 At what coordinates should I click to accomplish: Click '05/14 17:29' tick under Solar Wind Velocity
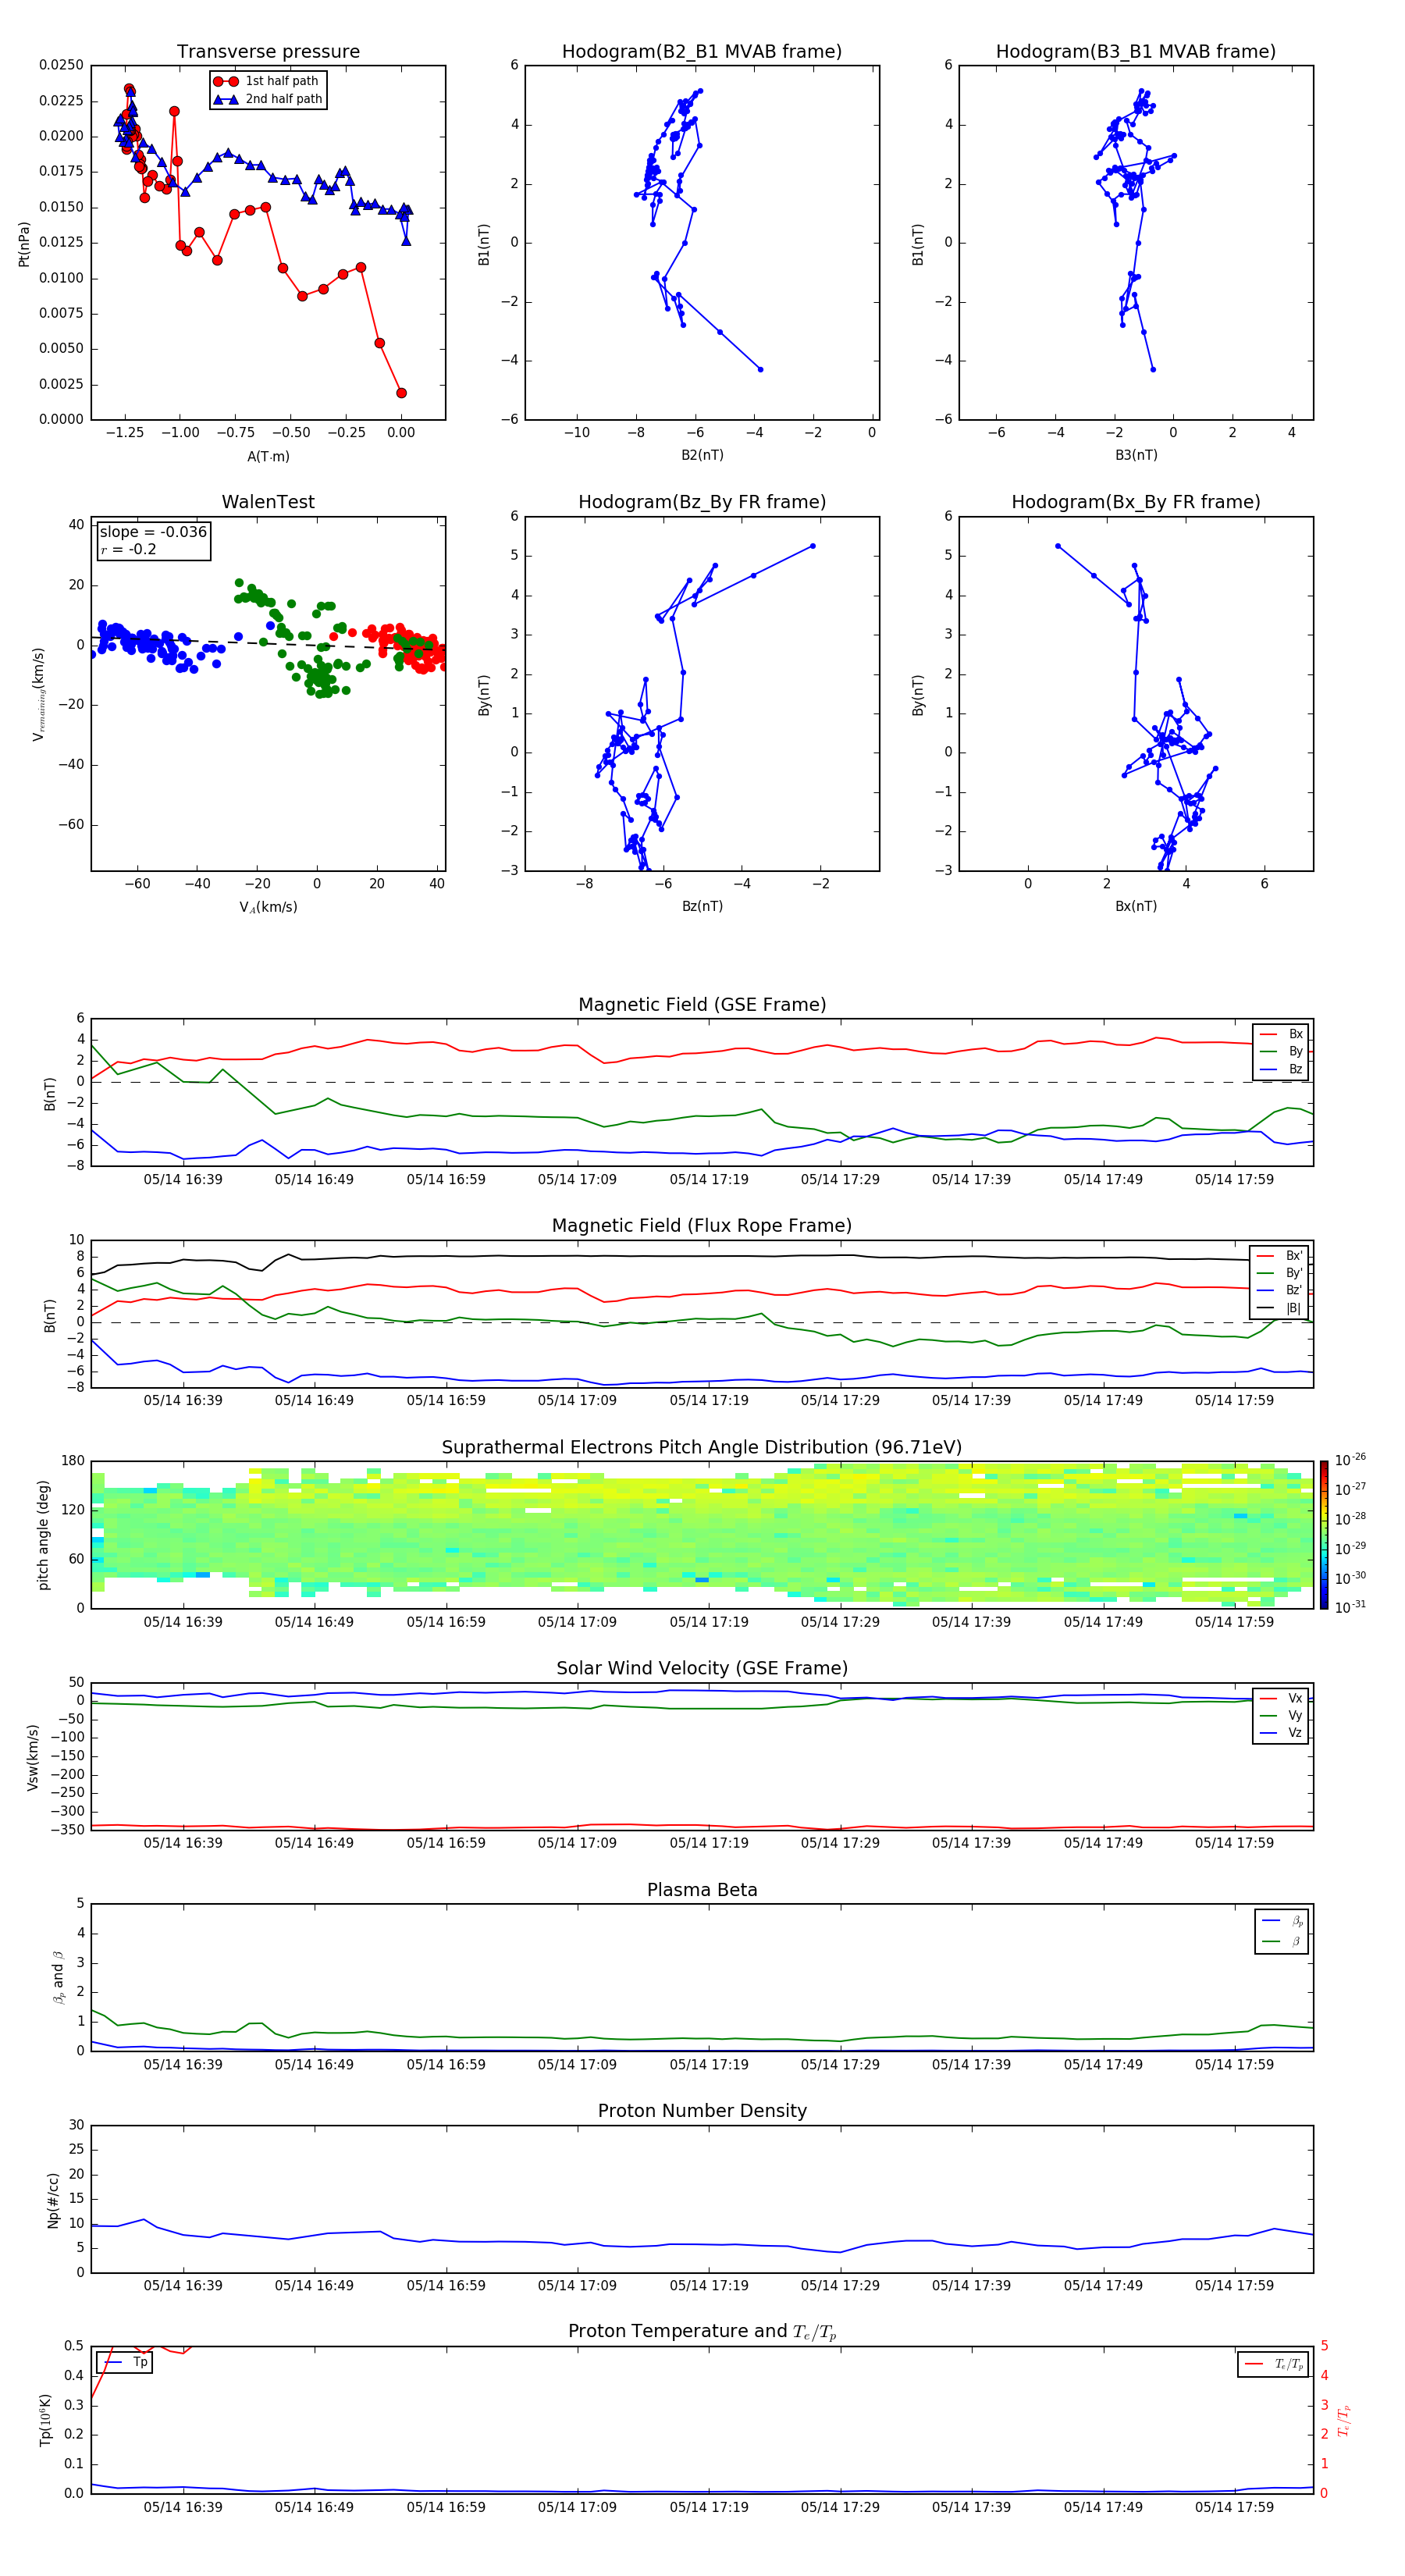840,1842
